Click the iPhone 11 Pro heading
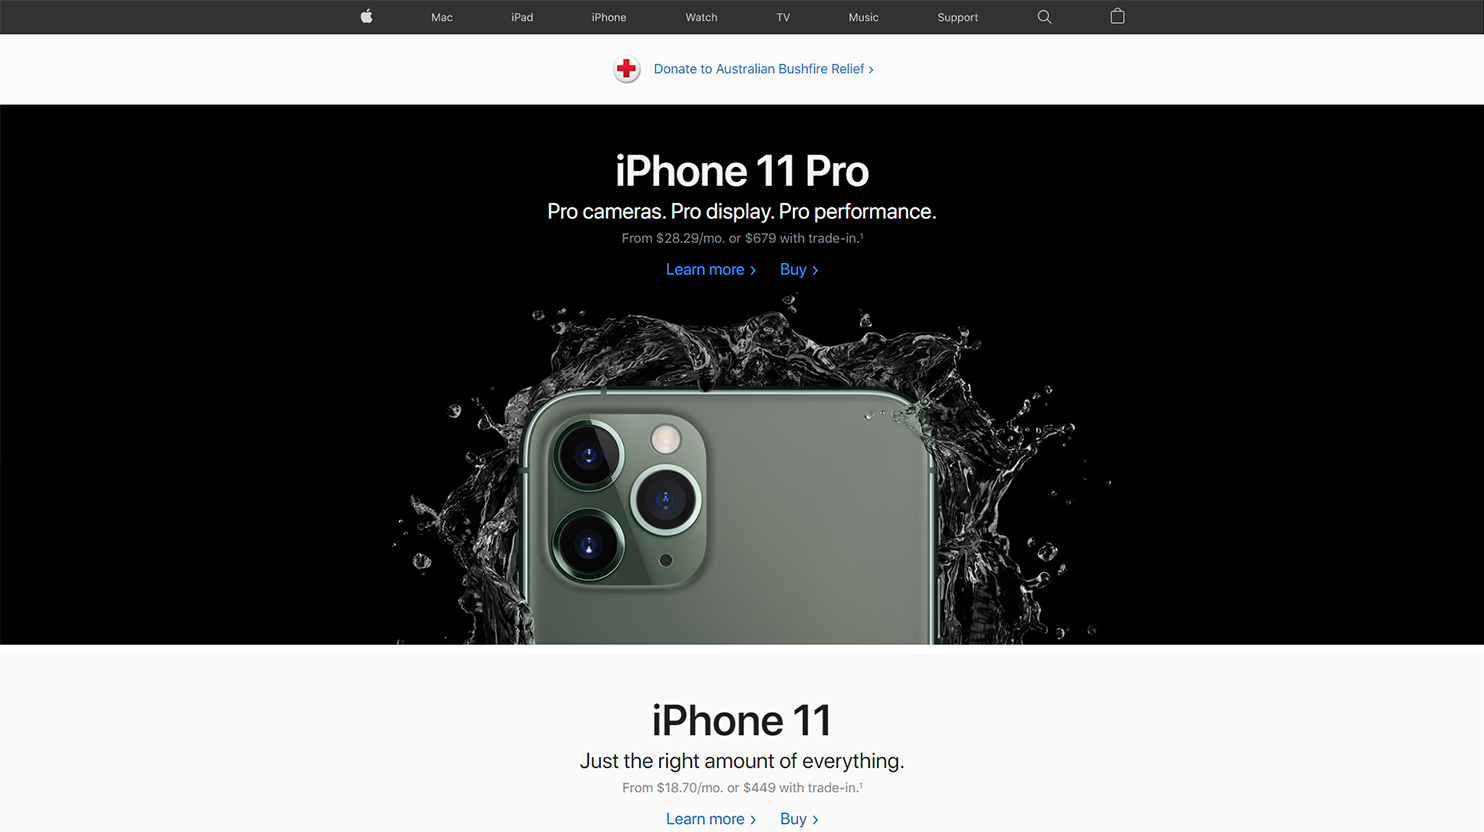Image resolution: width=1484 pixels, height=832 pixels. [x=742, y=171]
